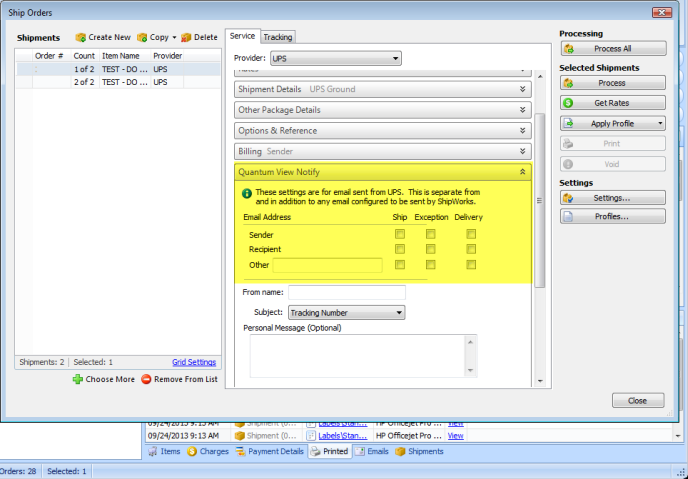The height and width of the screenshot is (479, 688).
Task: Click the From name input field
Action: point(346,292)
